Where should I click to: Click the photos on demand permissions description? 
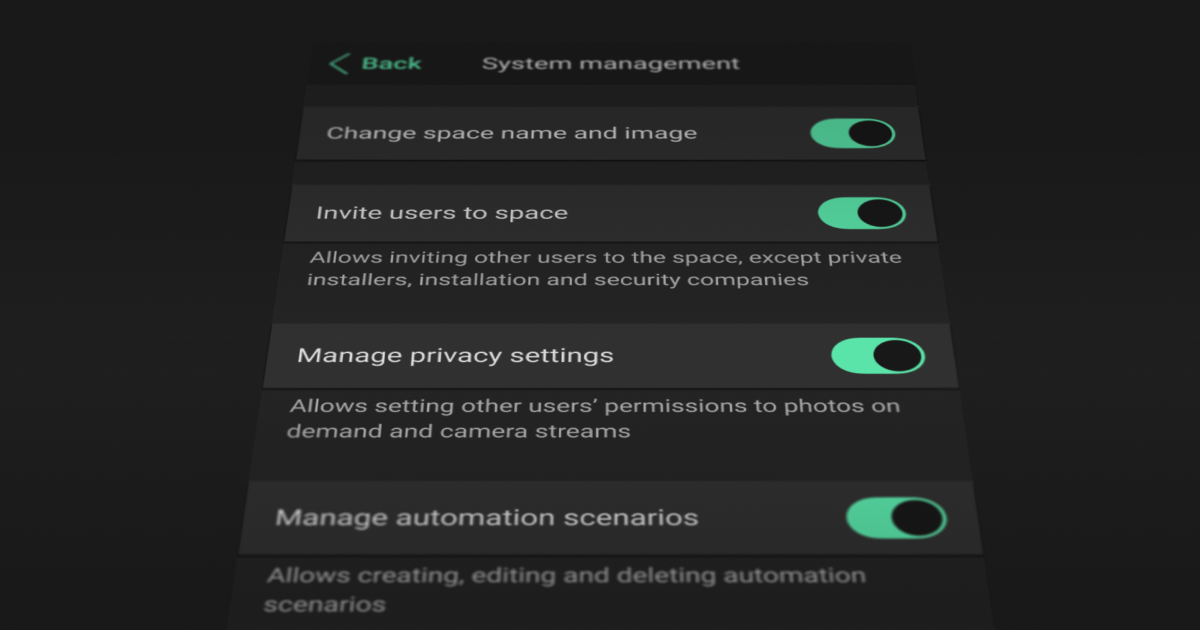593,418
